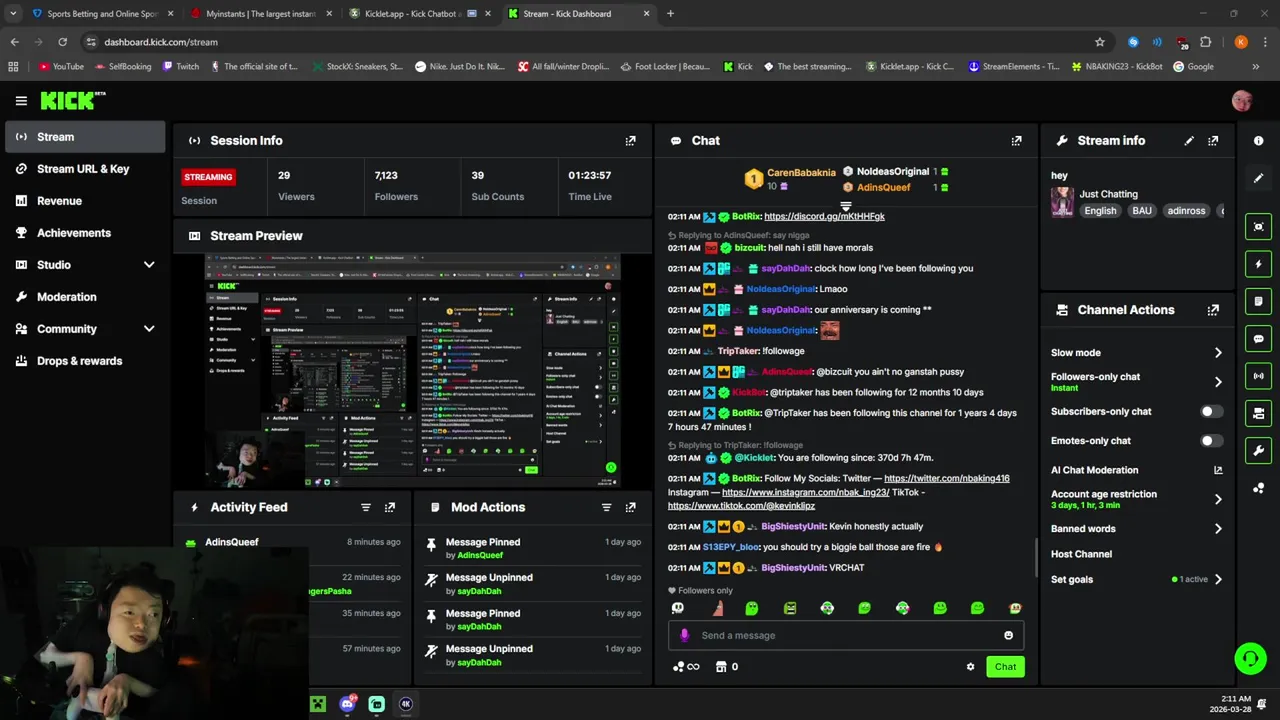Bookmark this page with the star icon

(1100, 42)
